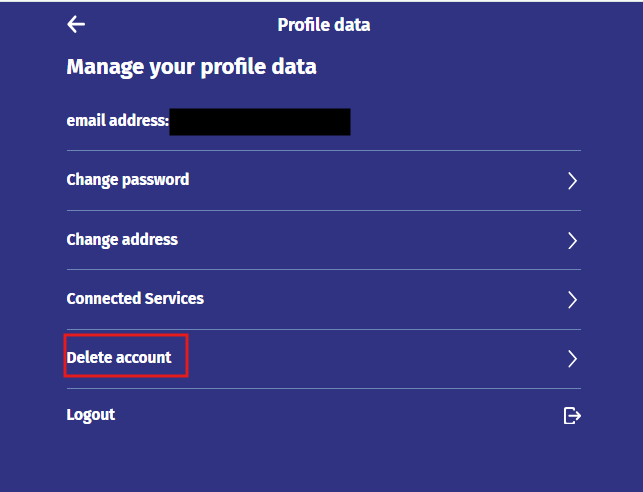The width and height of the screenshot is (643, 492).
Task: Select the Change address label
Action: tap(122, 240)
